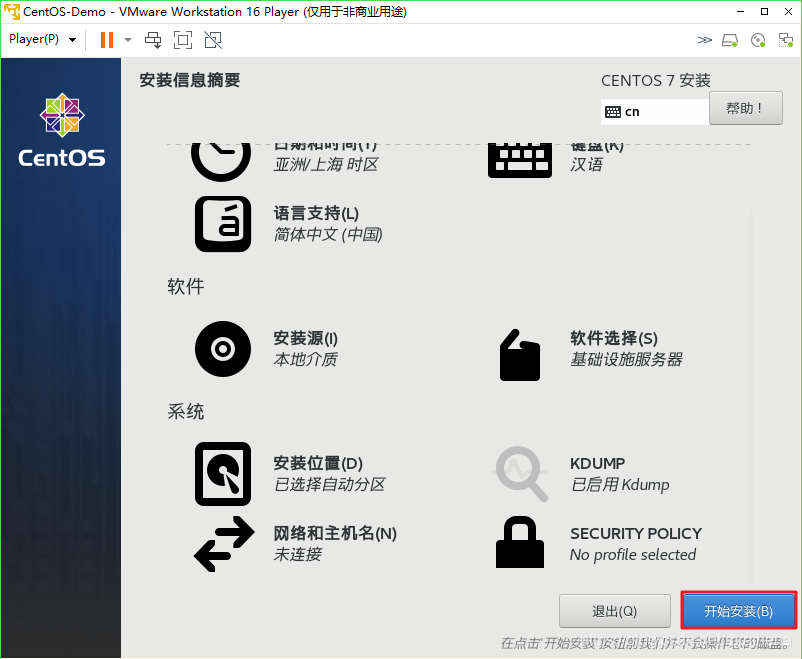Click 已选择自动分区 partition status
Image resolution: width=802 pixels, height=659 pixels.
[329, 485]
